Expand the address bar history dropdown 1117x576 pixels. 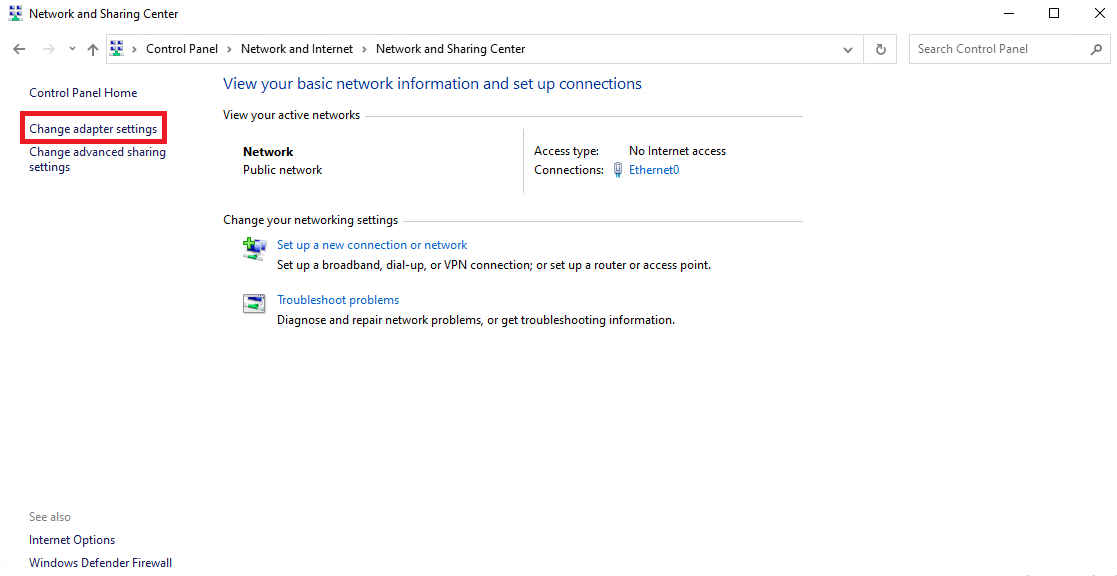(x=848, y=49)
